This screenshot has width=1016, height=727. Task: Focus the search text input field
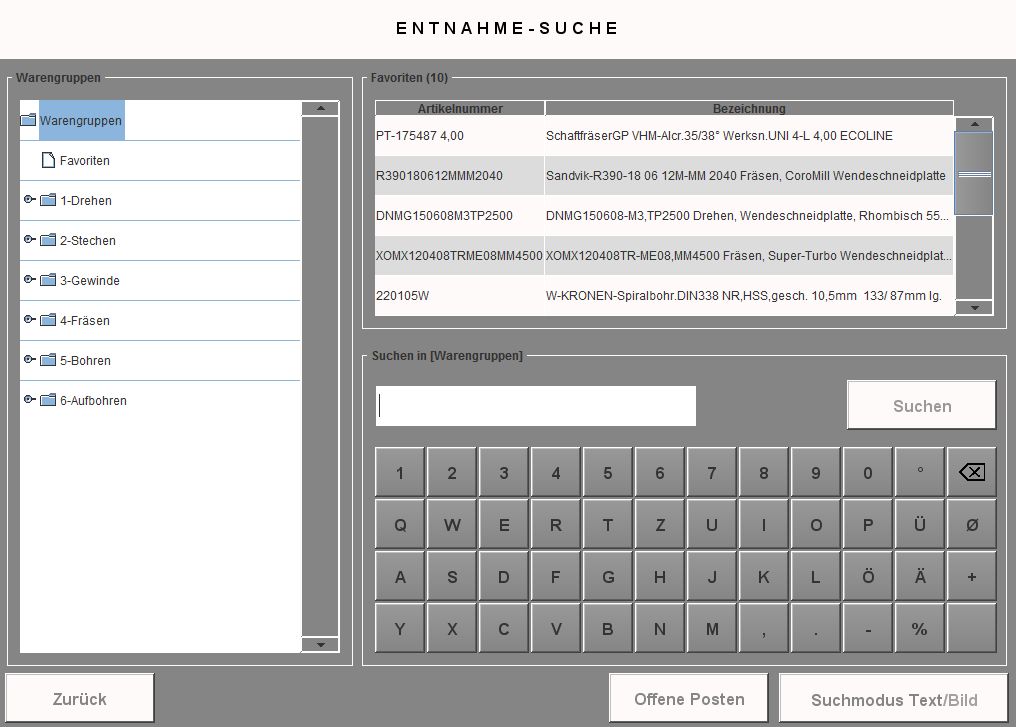[x=536, y=406]
